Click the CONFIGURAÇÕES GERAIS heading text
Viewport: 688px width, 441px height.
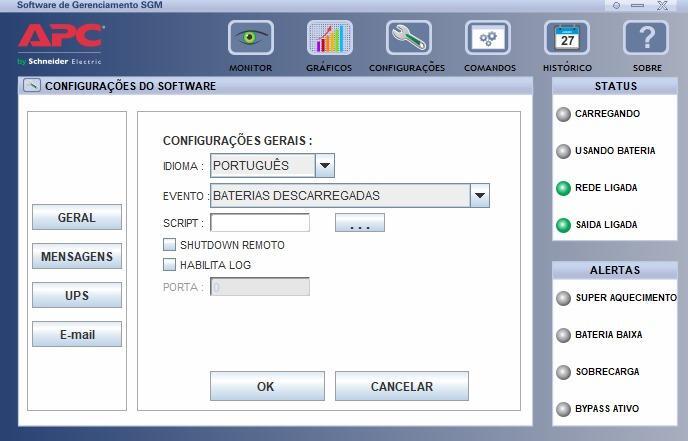(x=237, y=141)
